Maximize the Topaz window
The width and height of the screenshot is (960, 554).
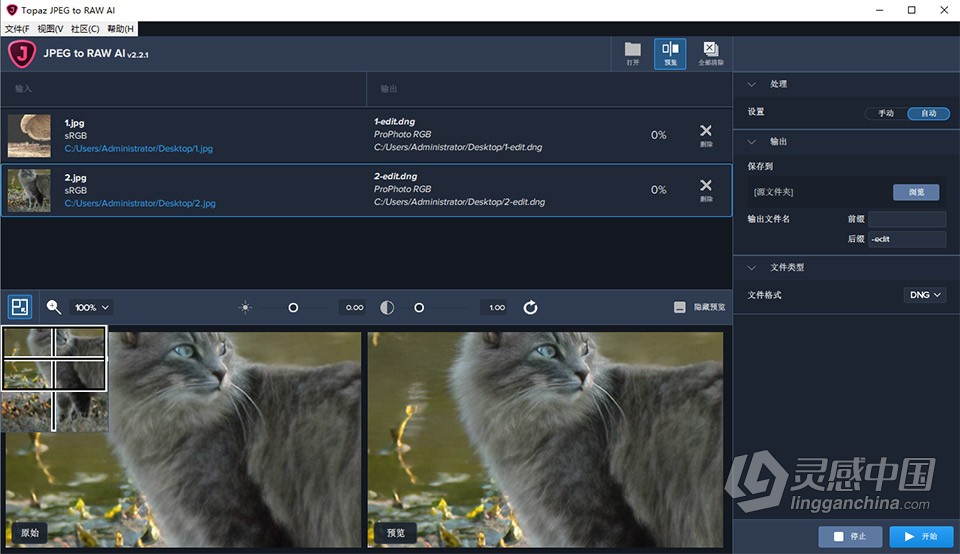pos(912,10)
